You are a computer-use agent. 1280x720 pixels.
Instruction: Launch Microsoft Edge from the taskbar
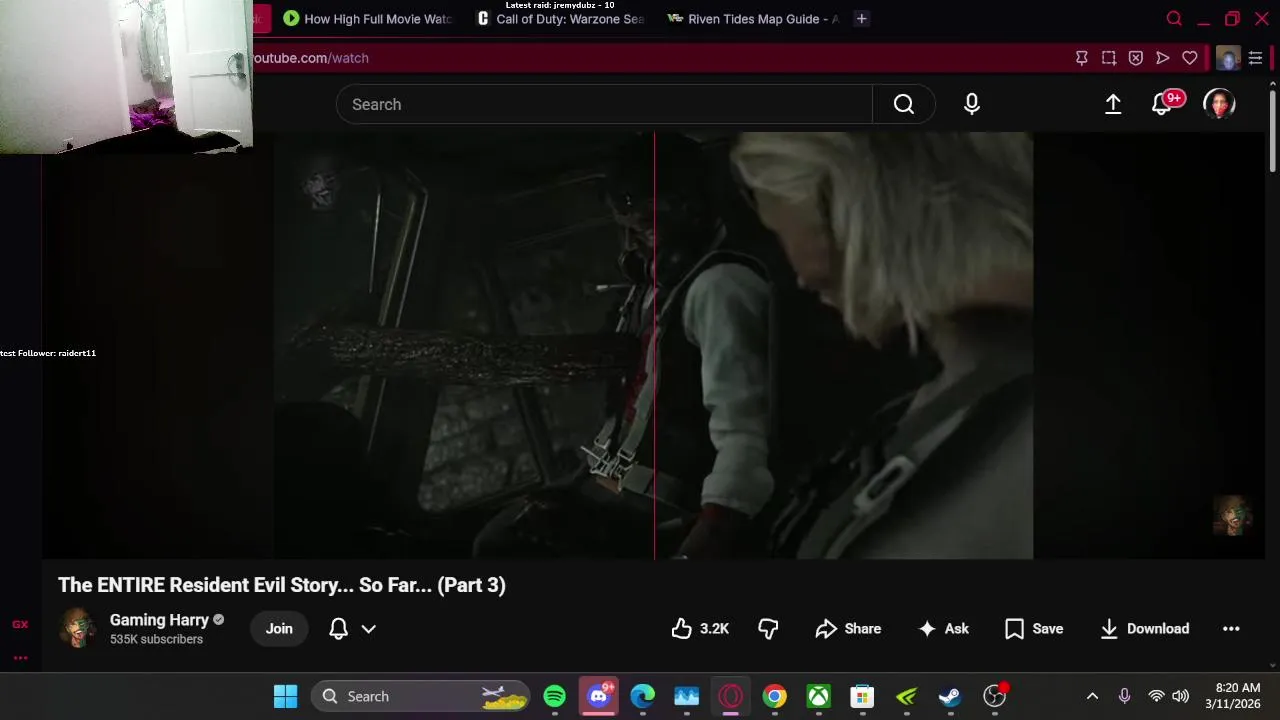click(x=642, y=696)
